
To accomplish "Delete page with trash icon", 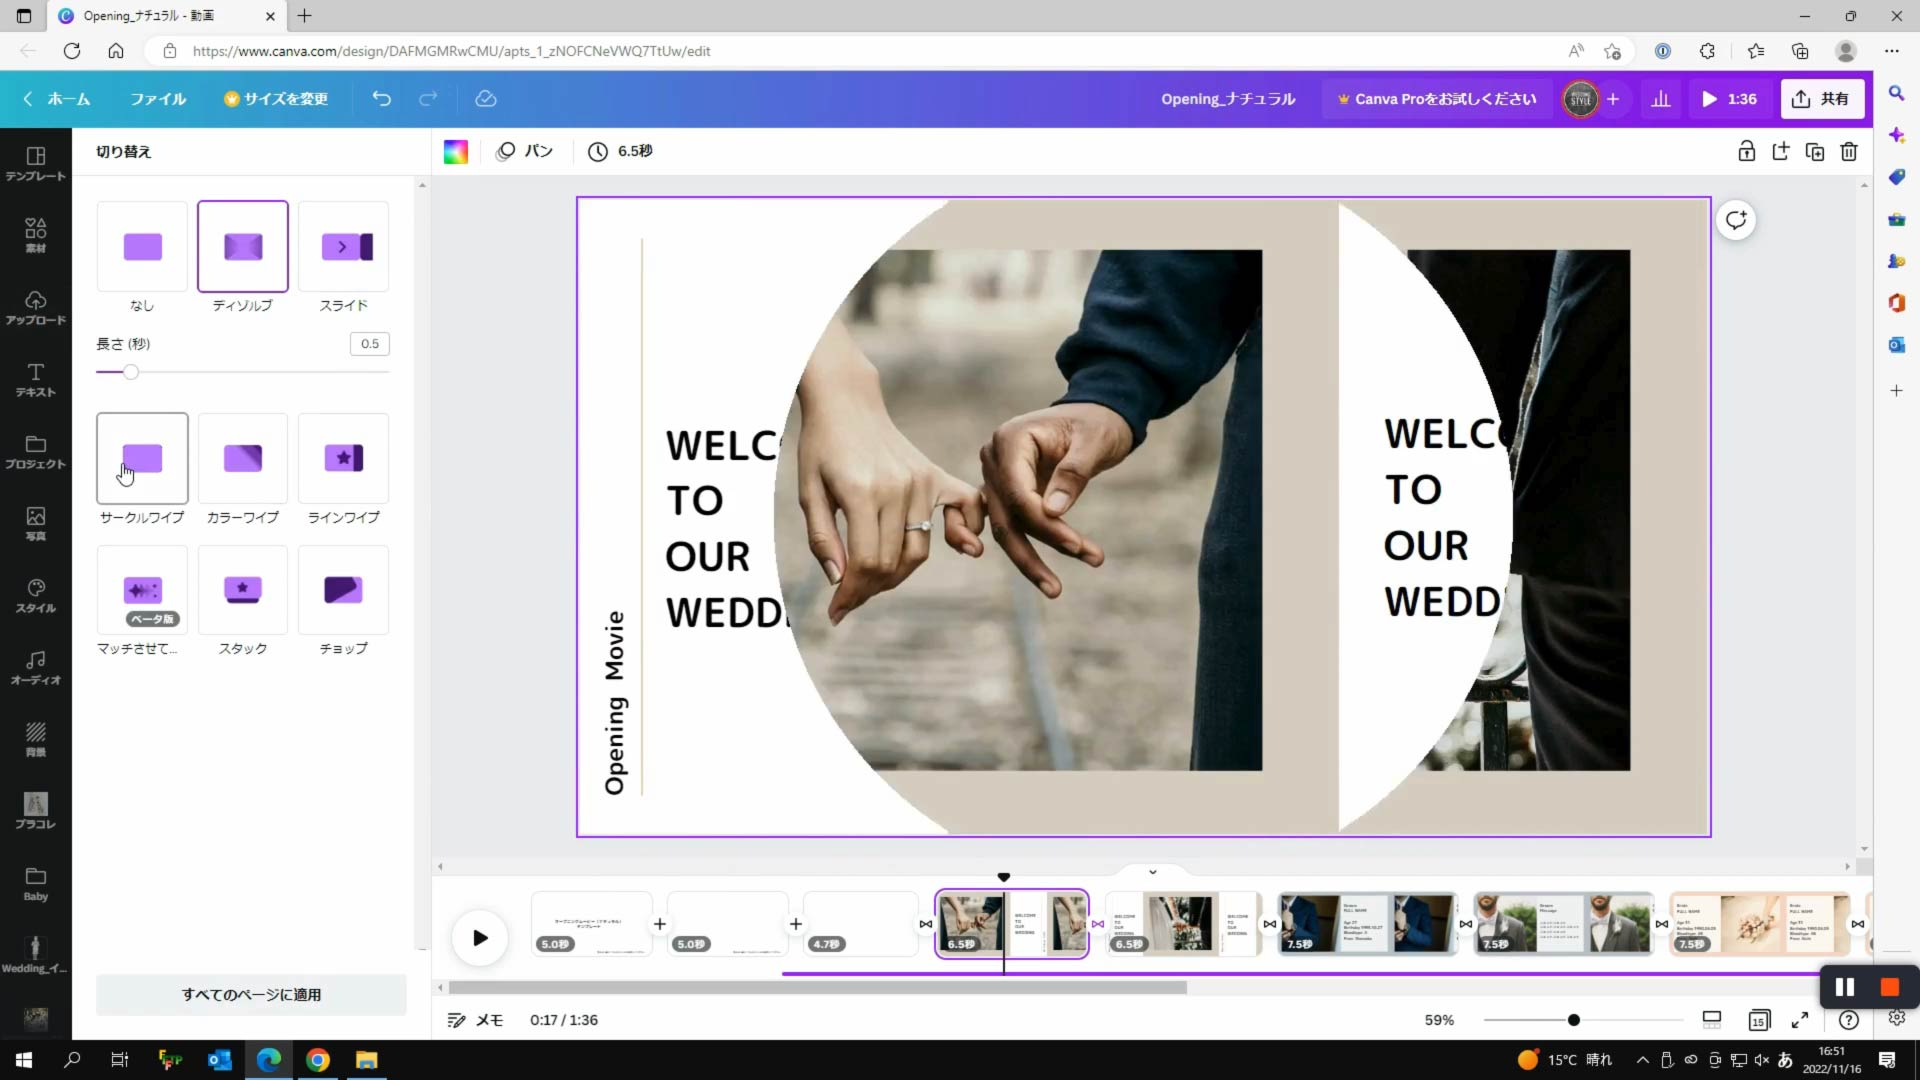I will [x=1849, y=151].
